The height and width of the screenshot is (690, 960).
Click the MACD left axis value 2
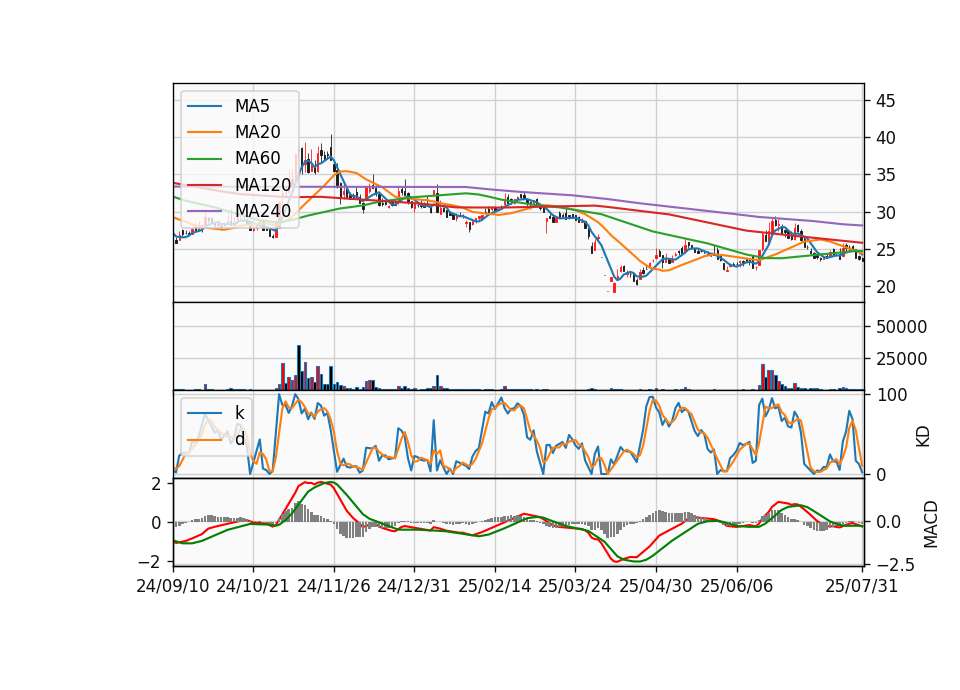click(157, 484)
